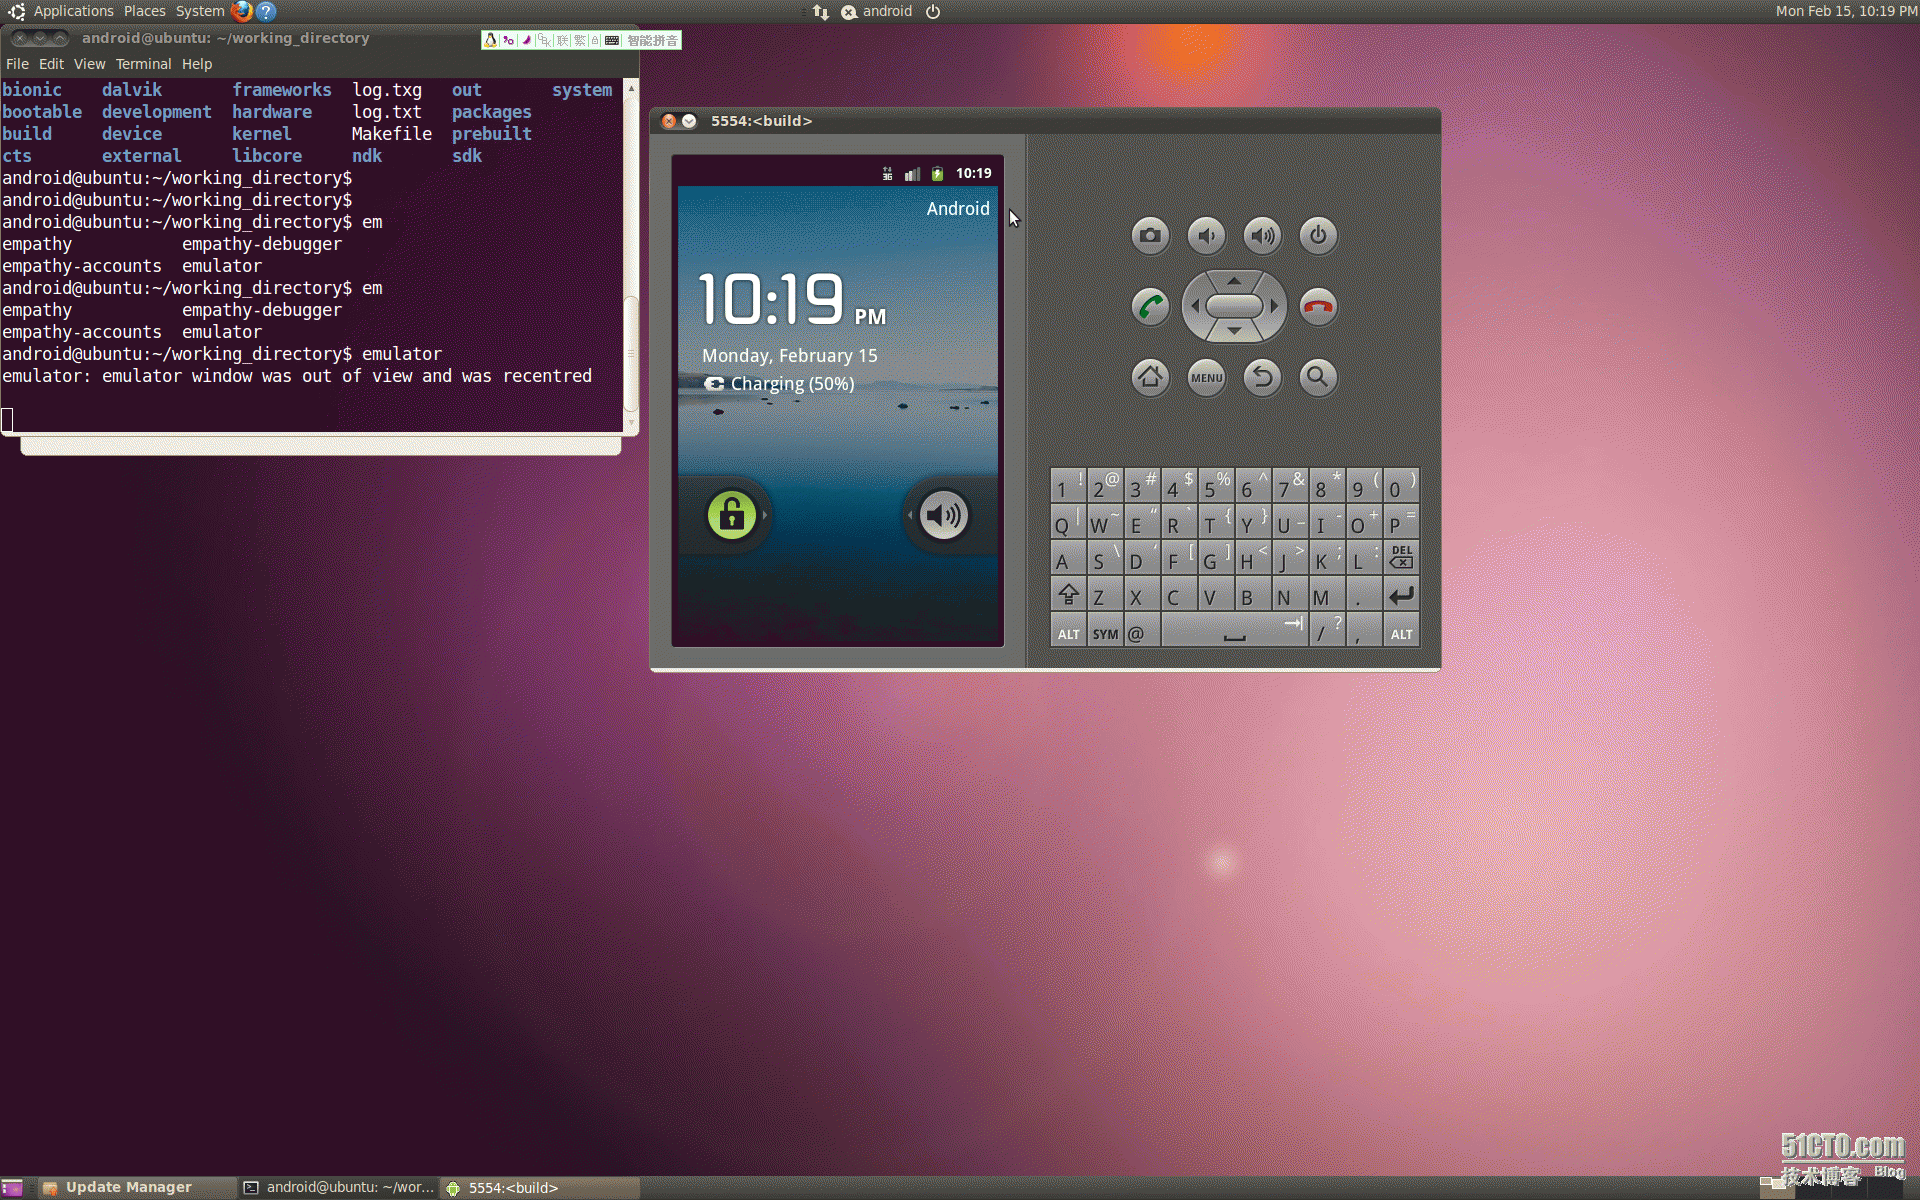The image size is (1920, 1200).
Task: Click the M key on emulator keyboard
Action: [1327, 595]
